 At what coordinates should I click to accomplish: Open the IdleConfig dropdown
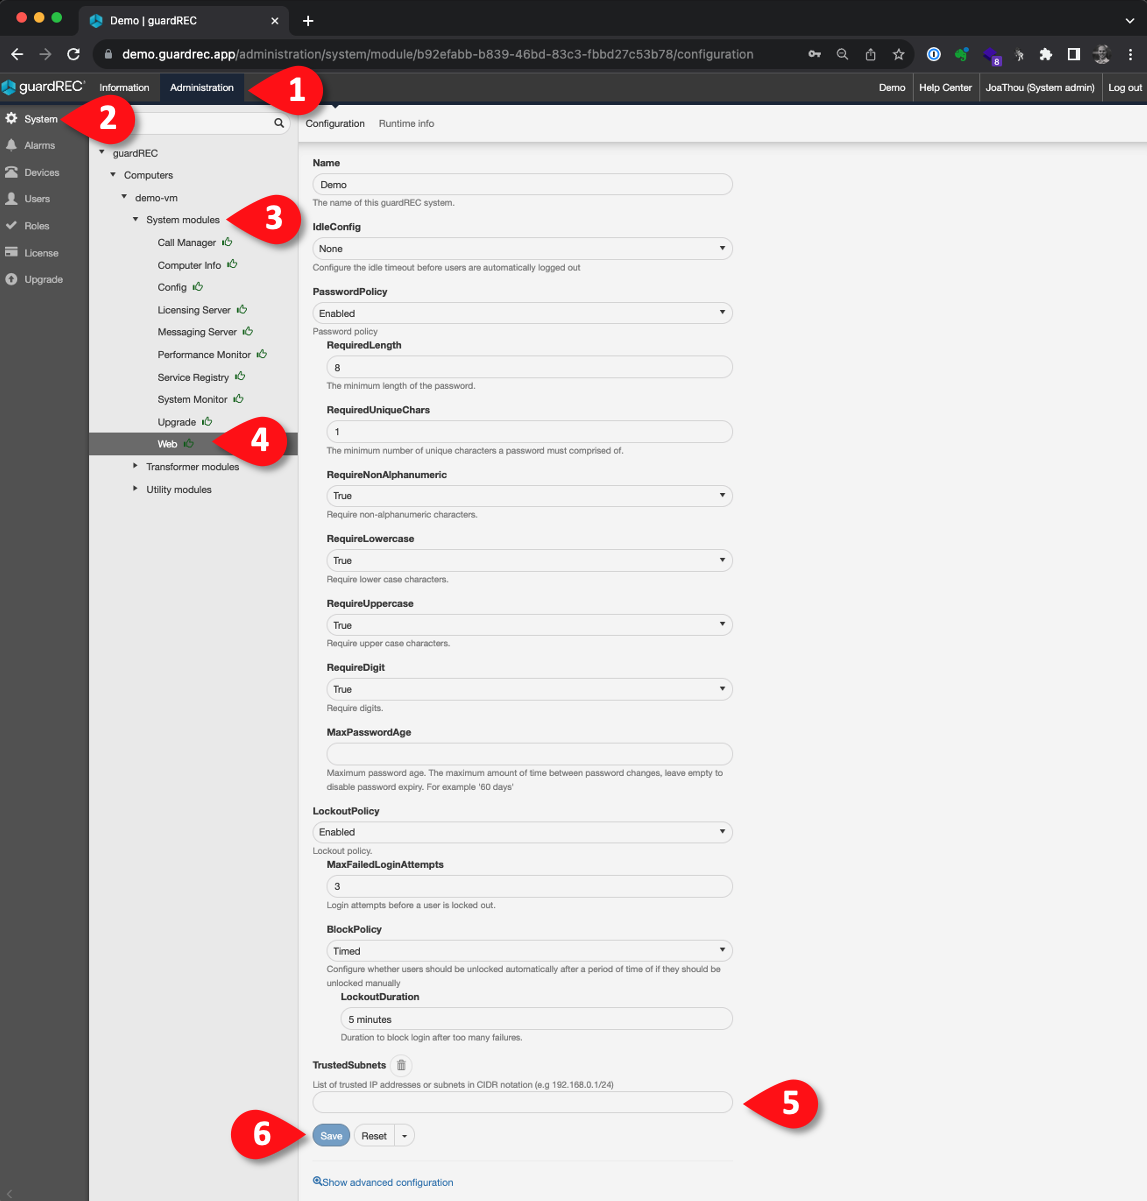(x=522, y=249)
